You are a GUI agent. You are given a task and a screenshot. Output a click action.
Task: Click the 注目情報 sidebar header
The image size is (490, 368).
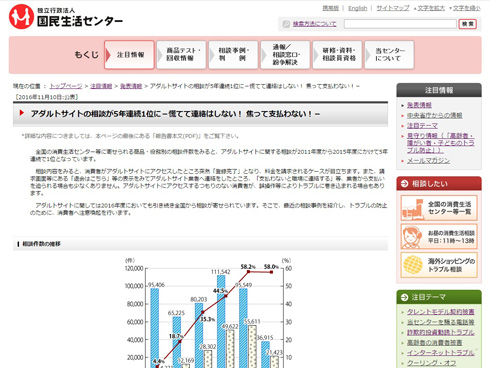tap(439, 90)
